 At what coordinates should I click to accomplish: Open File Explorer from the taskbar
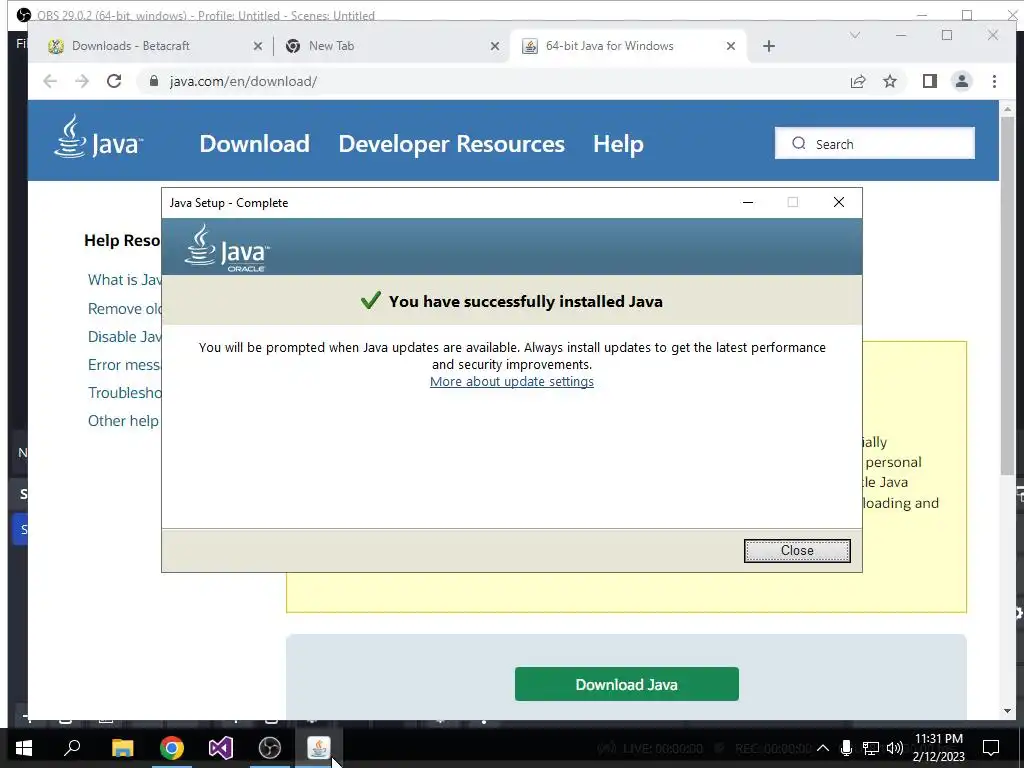[x=122, y=748]
